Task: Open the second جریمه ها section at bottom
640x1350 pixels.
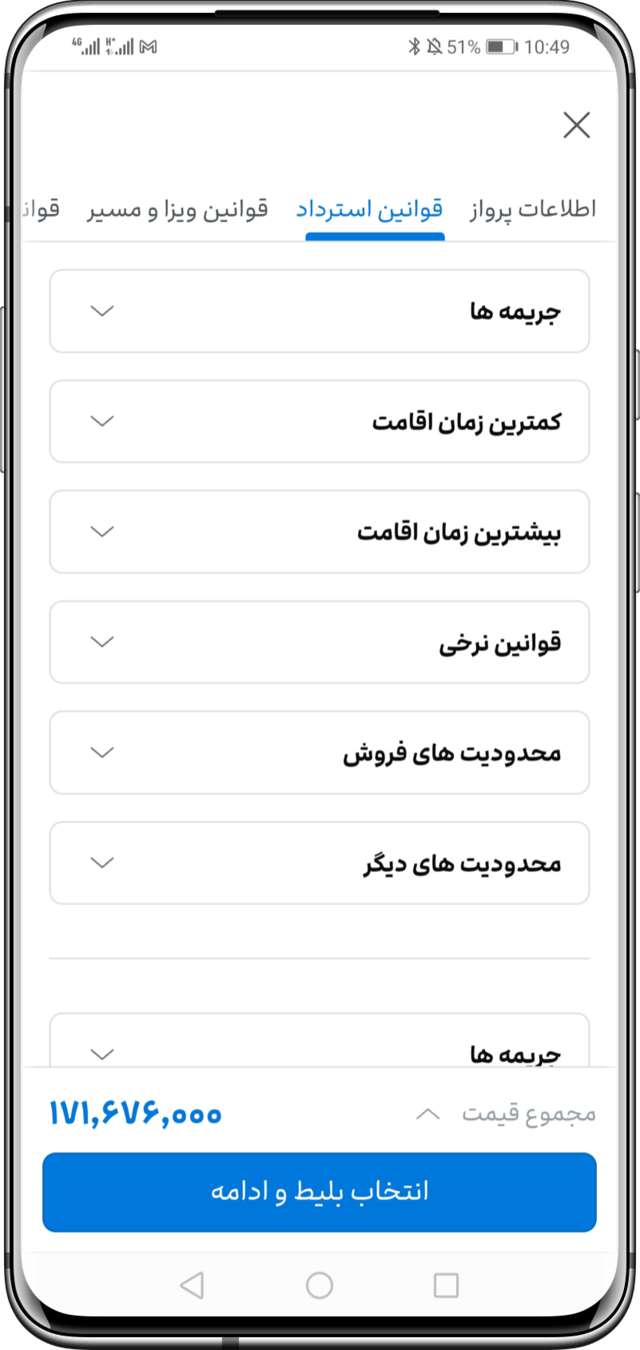Action: [319, 1045]
